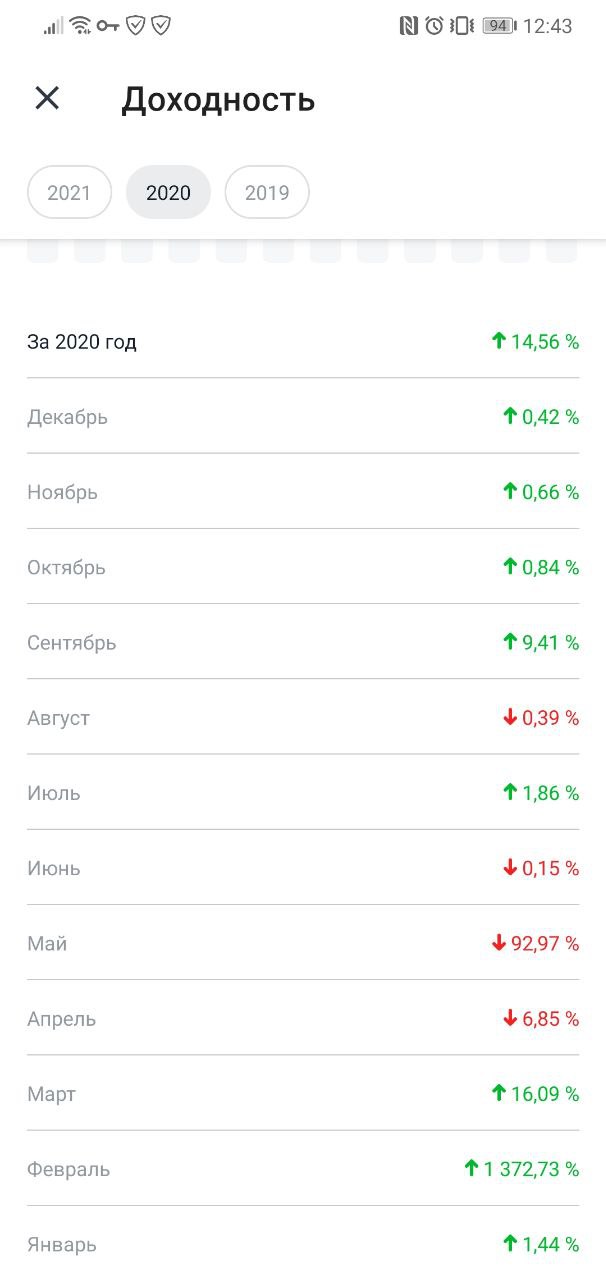The height and width of the screenshot is (1280, 606).
Task: Tap the green up arrow for 2020 total
Action: pyautogui.click(x=498, y=341)
